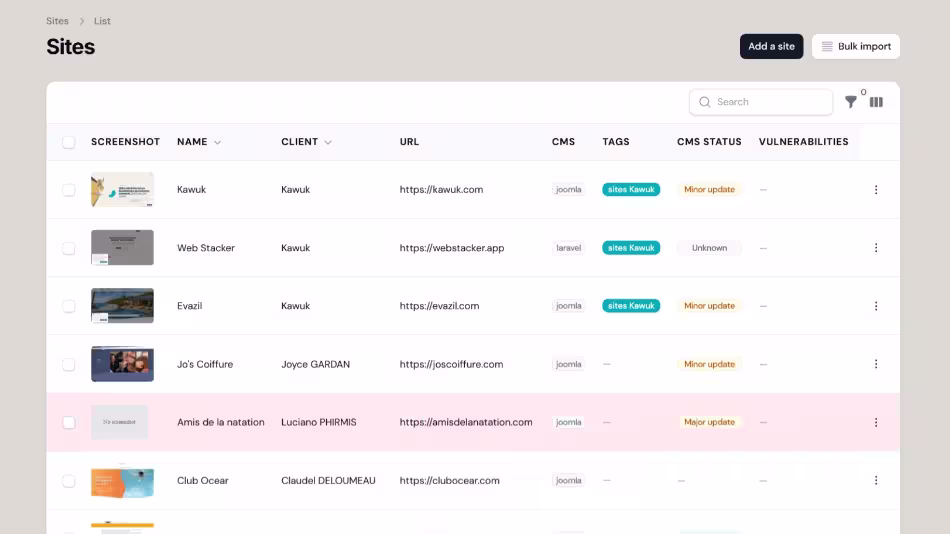This screenshot has width=950, height=534.
Task: Toggle column visibility icon
Action: (x=876, y=102)
